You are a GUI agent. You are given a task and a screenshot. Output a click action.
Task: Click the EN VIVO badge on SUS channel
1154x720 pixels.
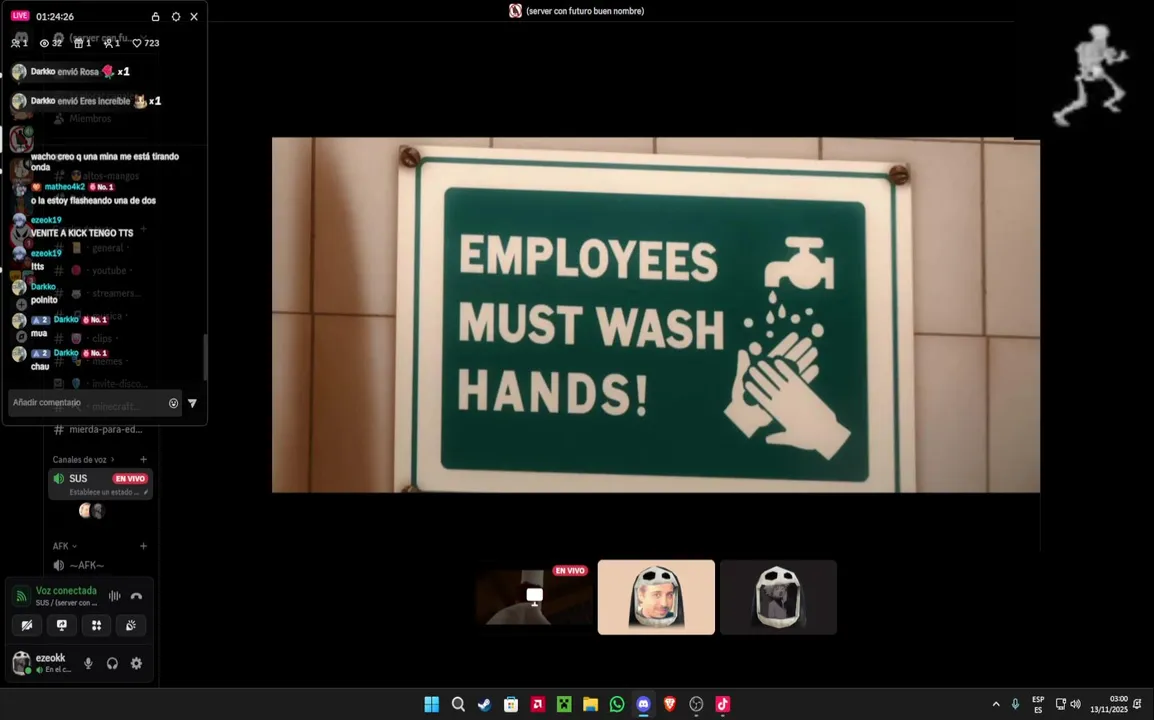pyautogui.click(x=130, y=479)
